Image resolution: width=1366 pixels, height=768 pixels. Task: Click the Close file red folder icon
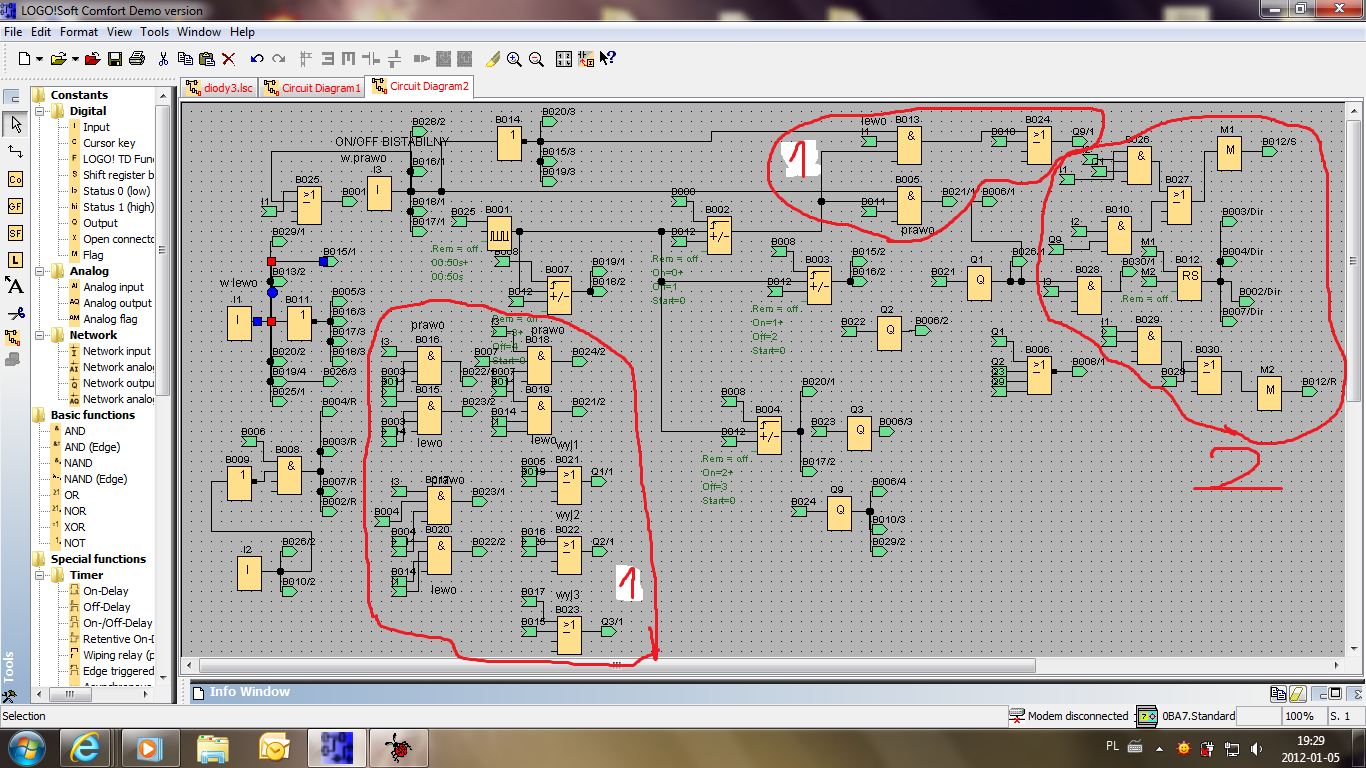click(91, 59)
